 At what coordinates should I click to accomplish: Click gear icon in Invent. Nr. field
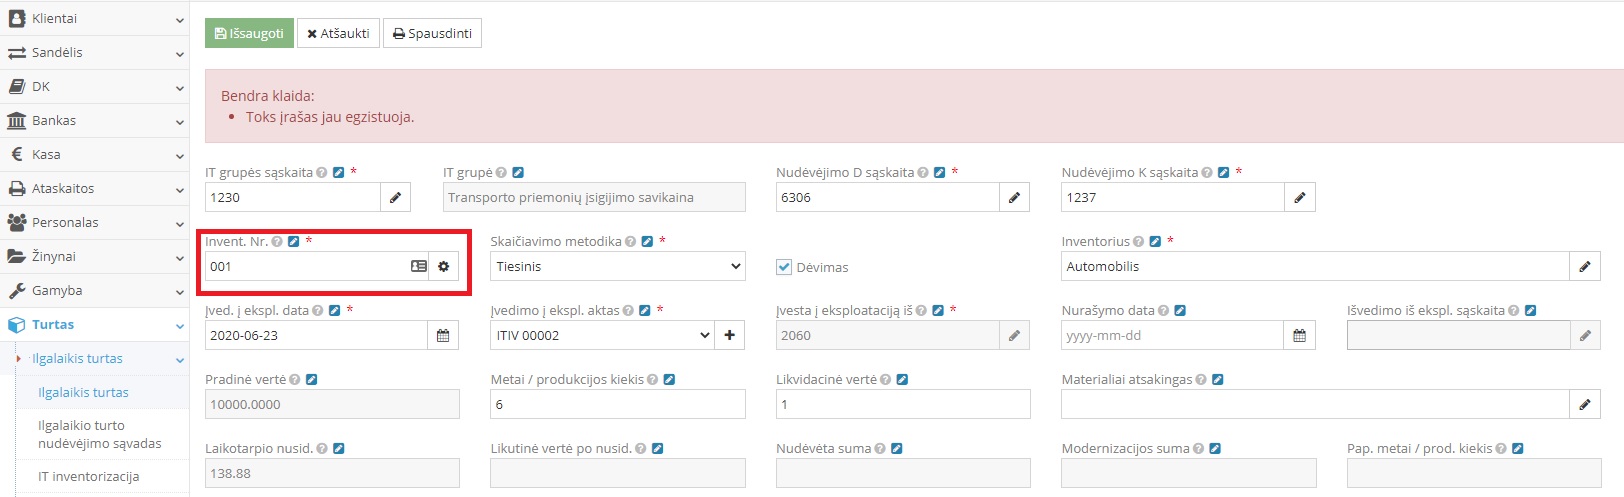click(444, 267)
